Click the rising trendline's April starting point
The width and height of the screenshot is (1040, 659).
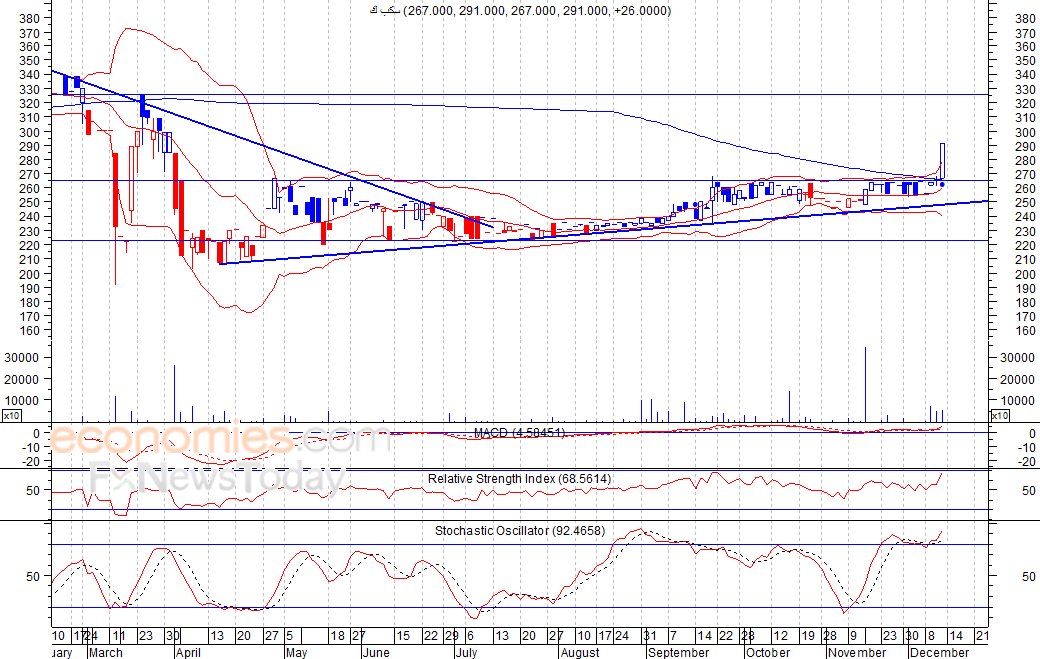click(220, 263)
